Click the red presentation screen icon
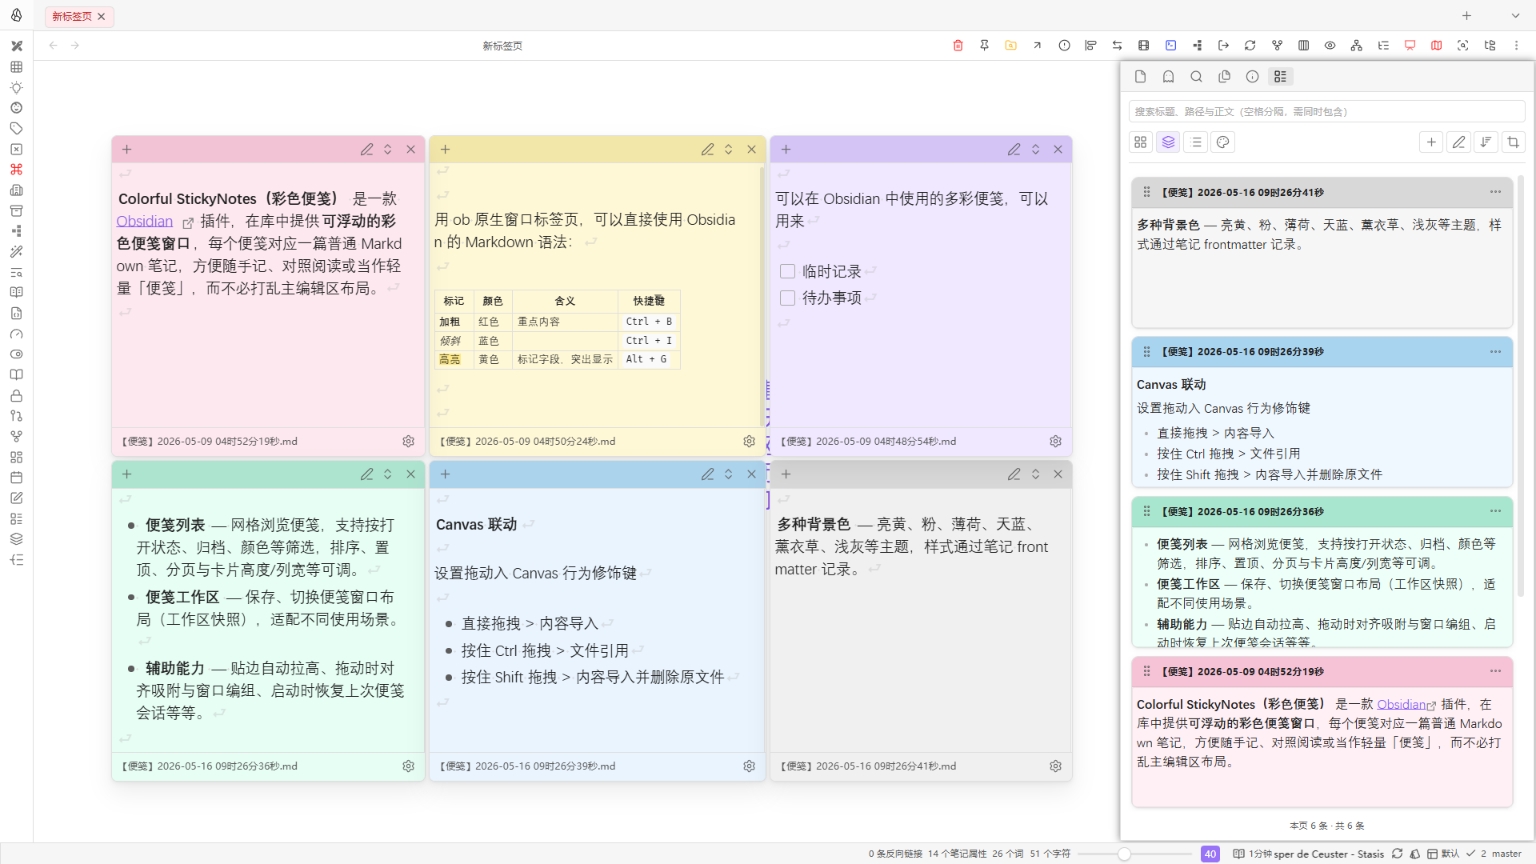This screenshot has height=864, width=1536. coord(1410,45)
